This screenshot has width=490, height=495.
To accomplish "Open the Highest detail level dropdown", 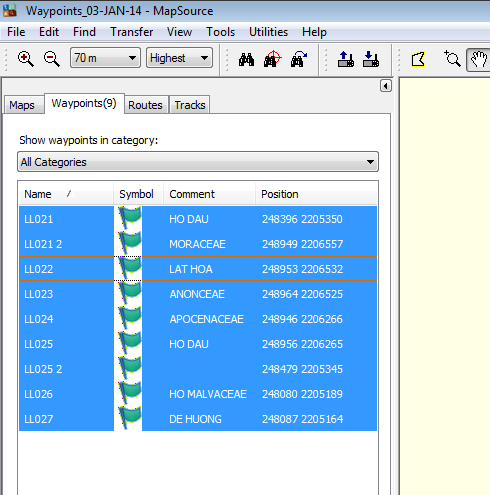I will (179, 58).
